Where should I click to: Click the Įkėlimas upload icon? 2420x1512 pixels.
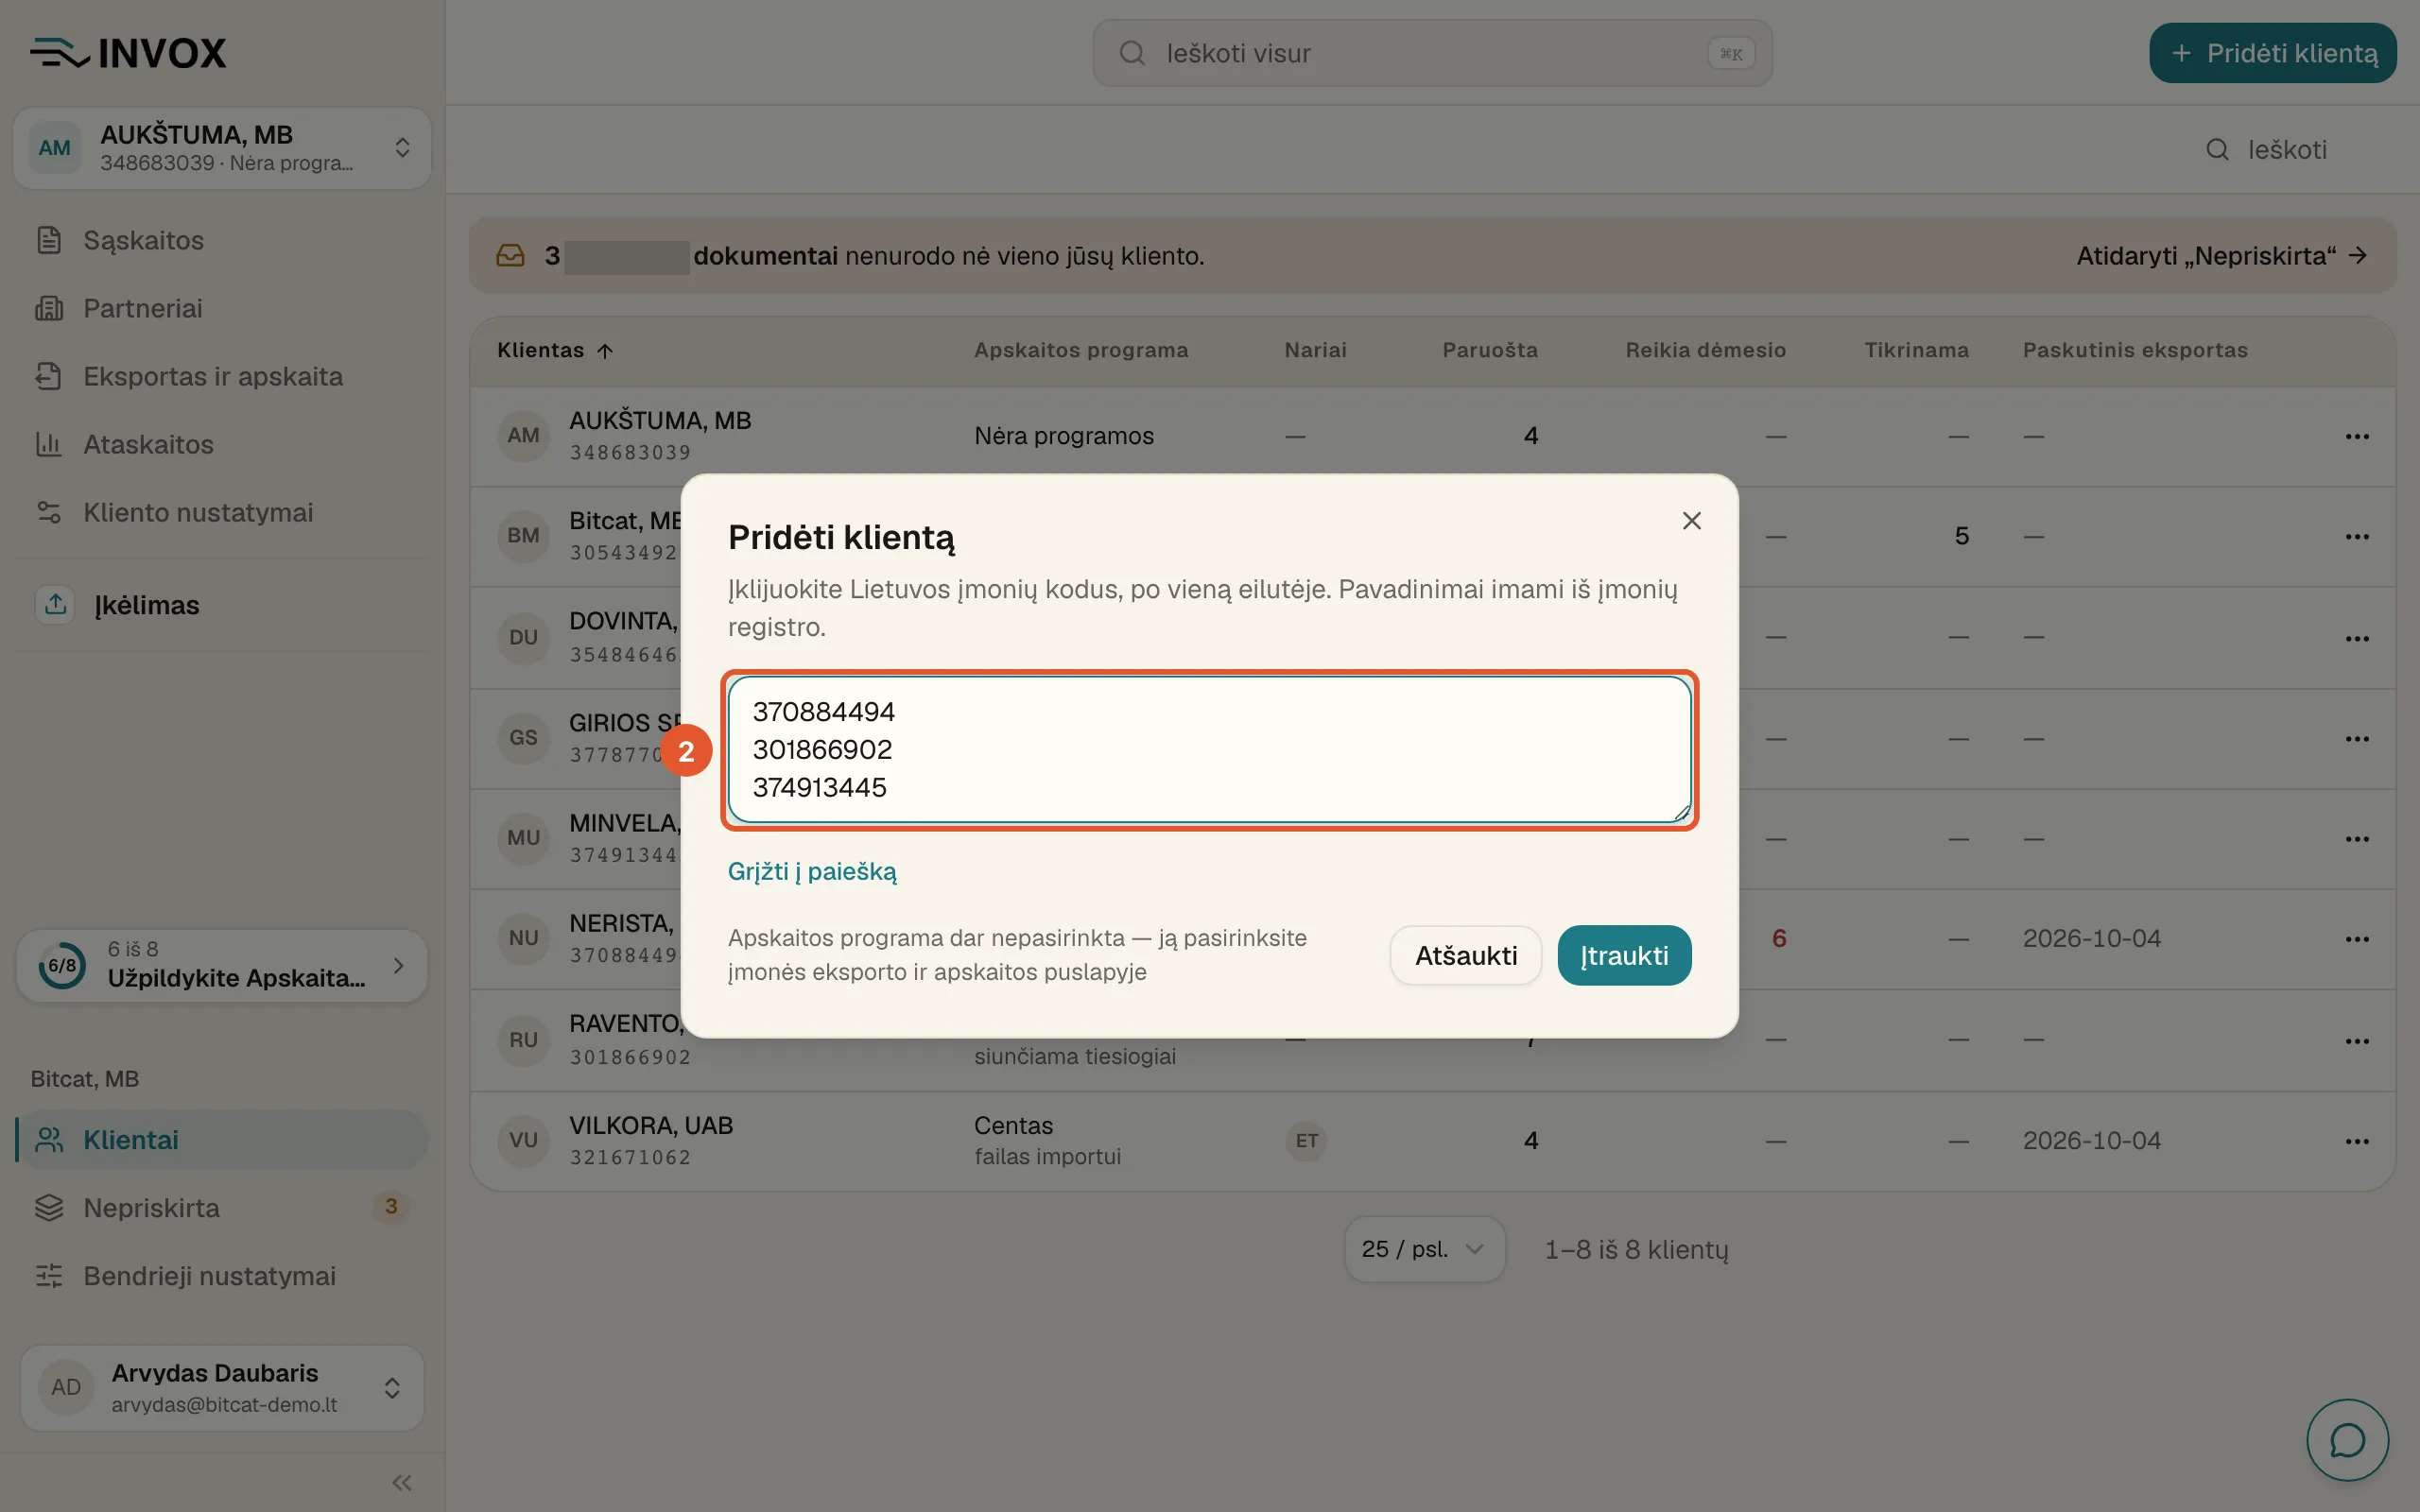[55, 604]
